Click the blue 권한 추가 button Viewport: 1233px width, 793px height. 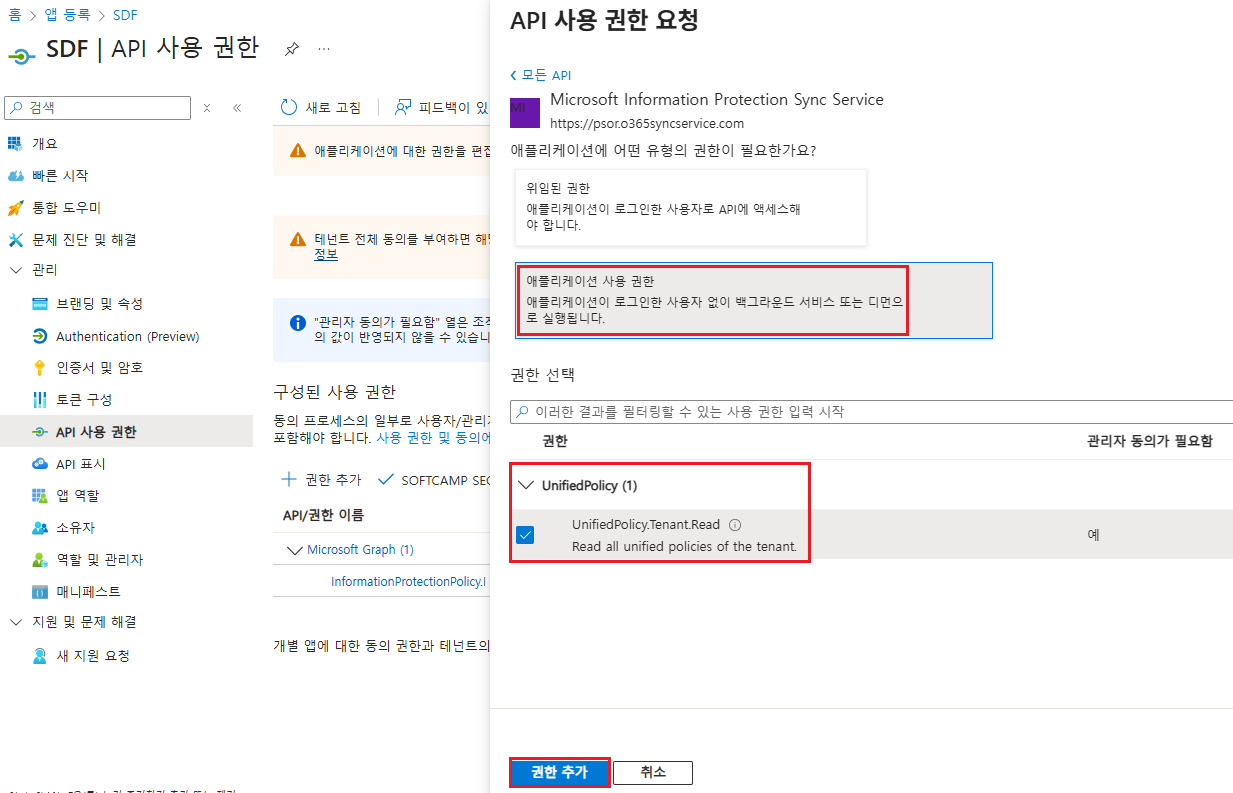click(559, 772)
